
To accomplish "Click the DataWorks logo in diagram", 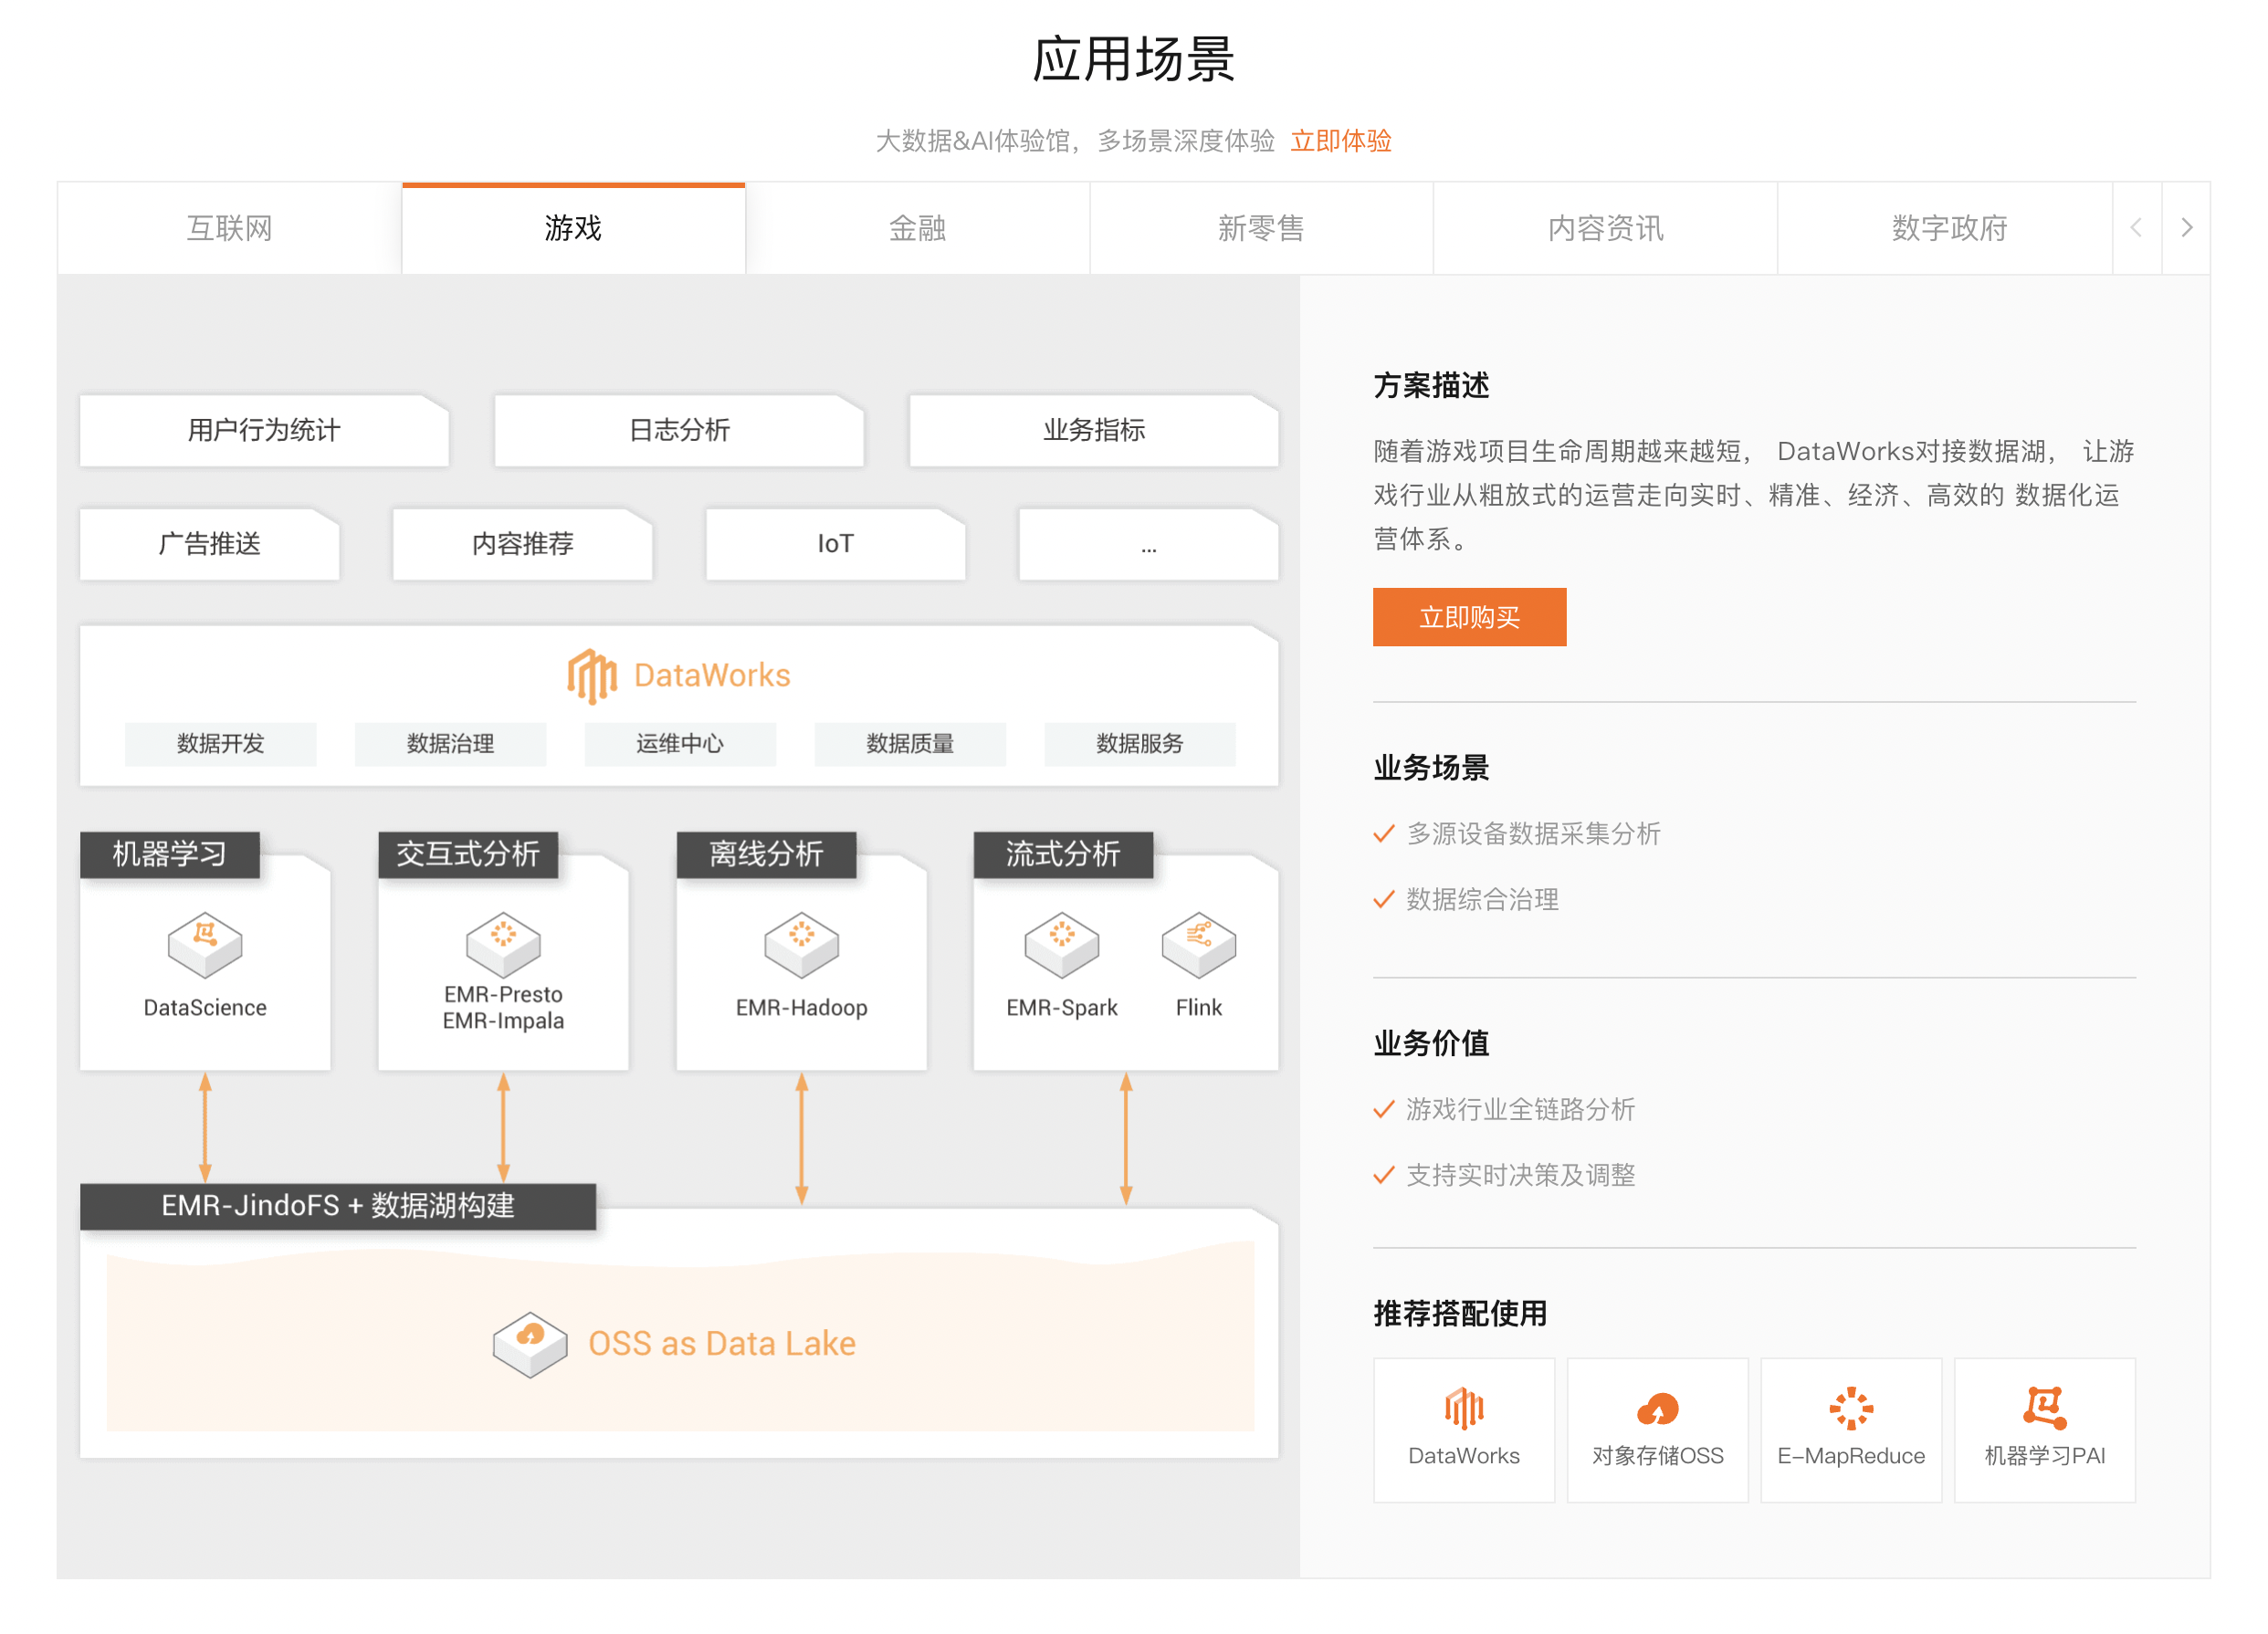I will 591,676.
